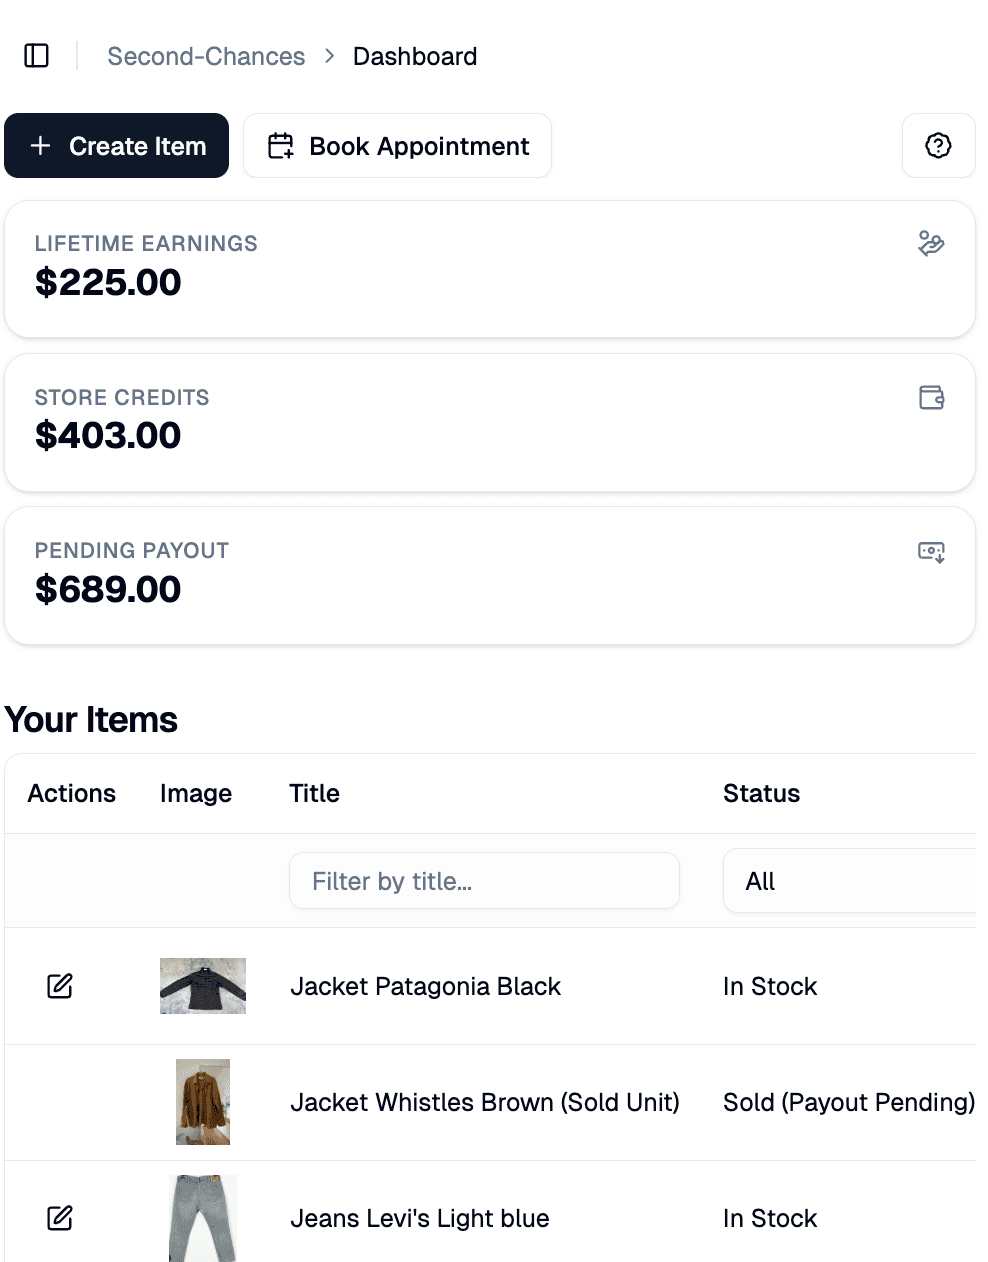Open the Jacket Patagonia Black thumbnail
The width and height of the screenshot is (988, 1262).
pyautogui.click(x=203, y=986)
